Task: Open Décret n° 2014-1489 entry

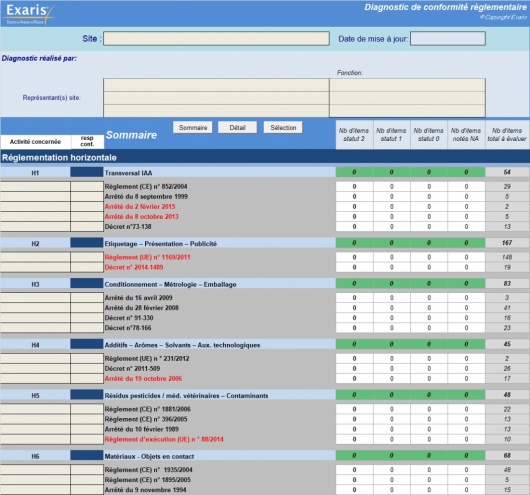Action: [x=134, y=267]
